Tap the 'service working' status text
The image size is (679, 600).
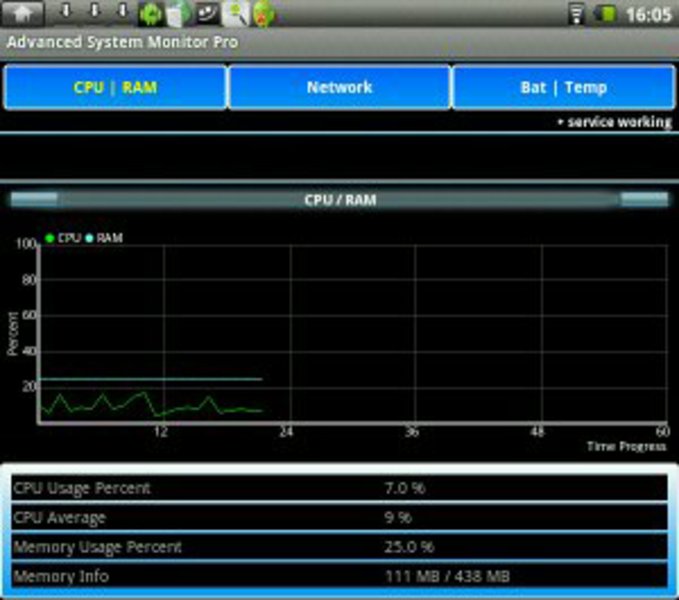[x=619, y=122]
